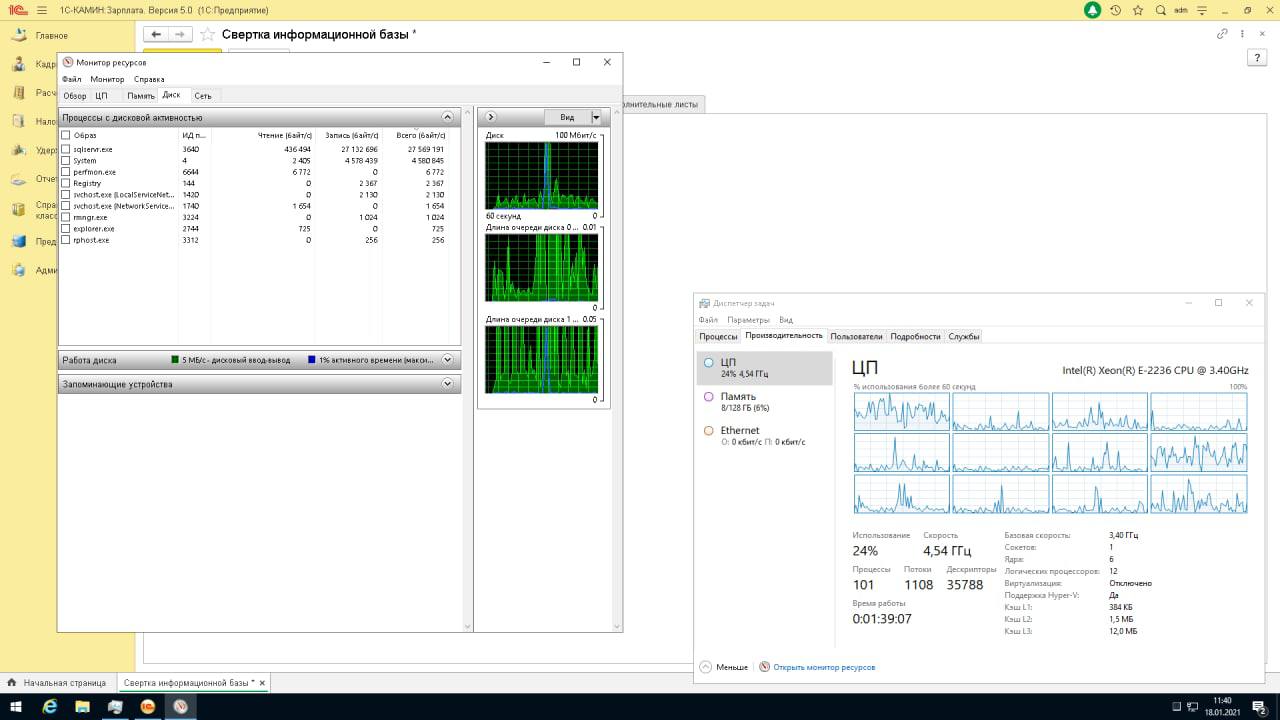Open File Explorer from taskbar

82,707
